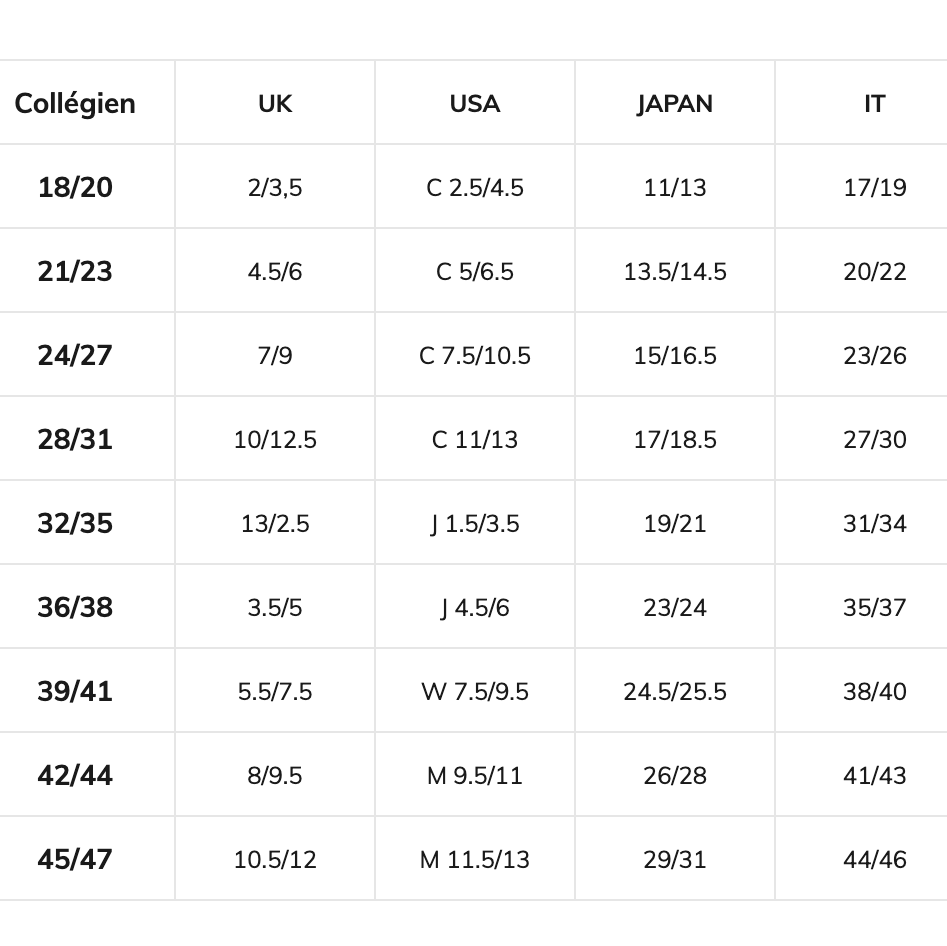Viewport: 947px width, 946px height.
Task: Click the 42/44 Collégien size
Action: [x=75, y=775]
